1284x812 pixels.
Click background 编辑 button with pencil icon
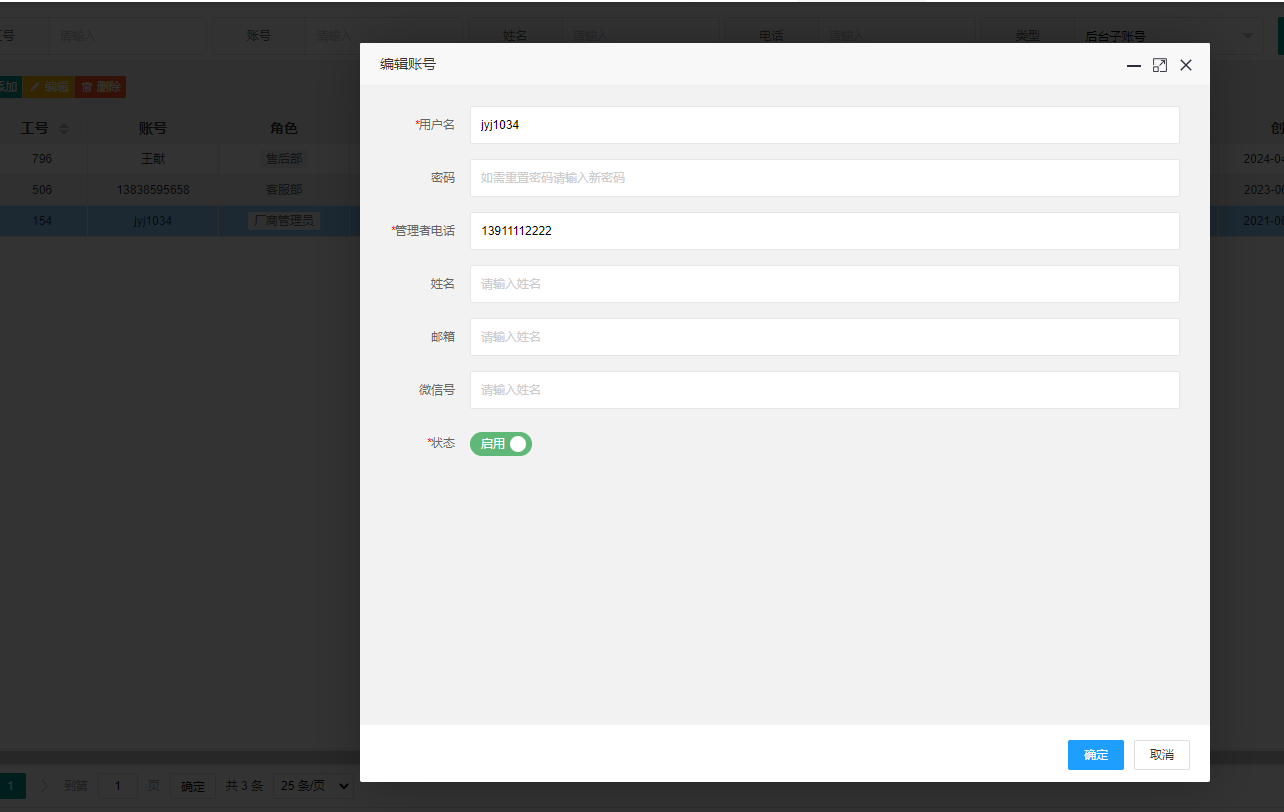(x=48, y=87)
